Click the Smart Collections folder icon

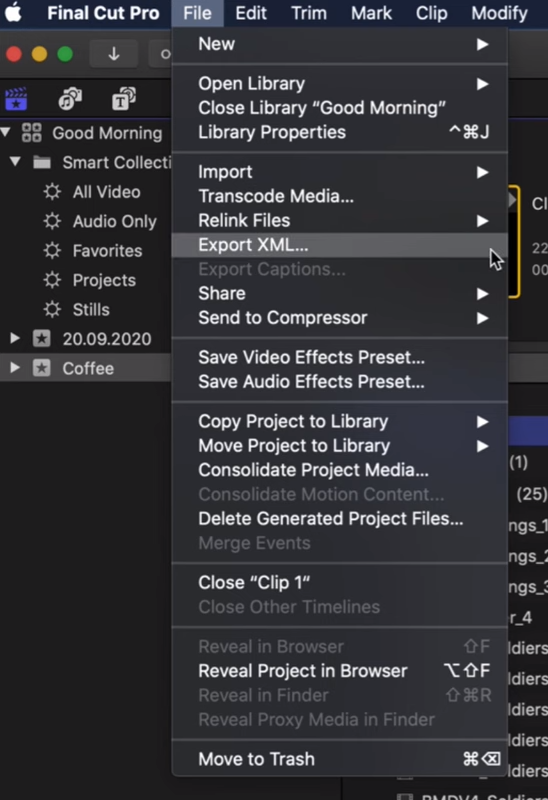pyautogui.click(x=42, y=162)
